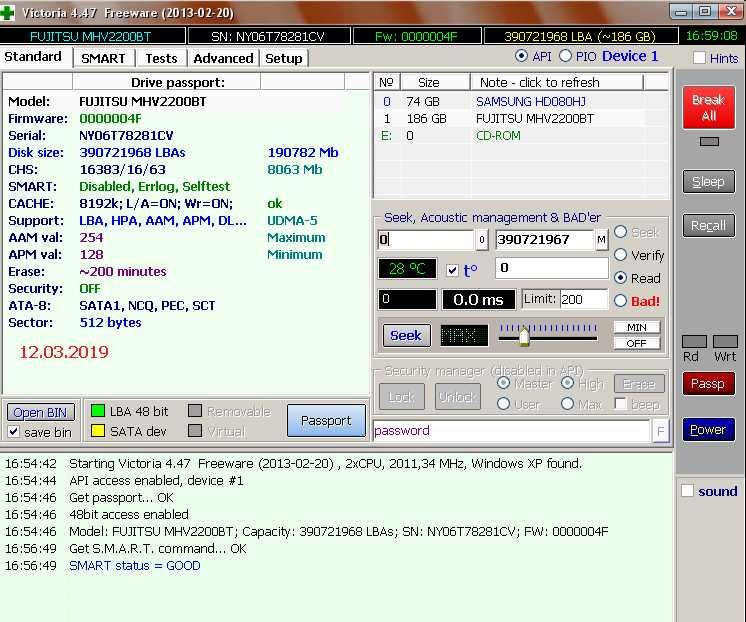
Task: Click the Passport button
Action: [326, 421]
